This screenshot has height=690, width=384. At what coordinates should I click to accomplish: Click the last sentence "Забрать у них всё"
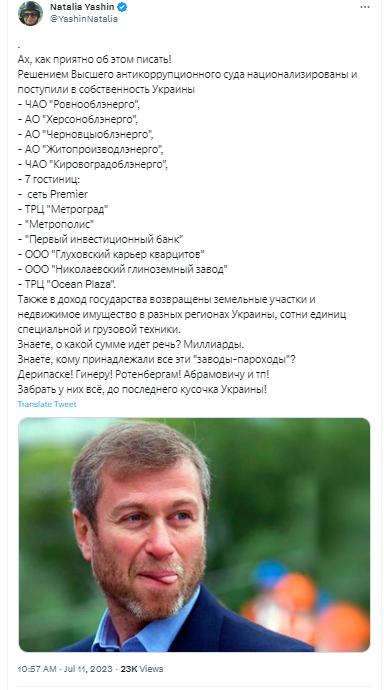pos(142,389)
